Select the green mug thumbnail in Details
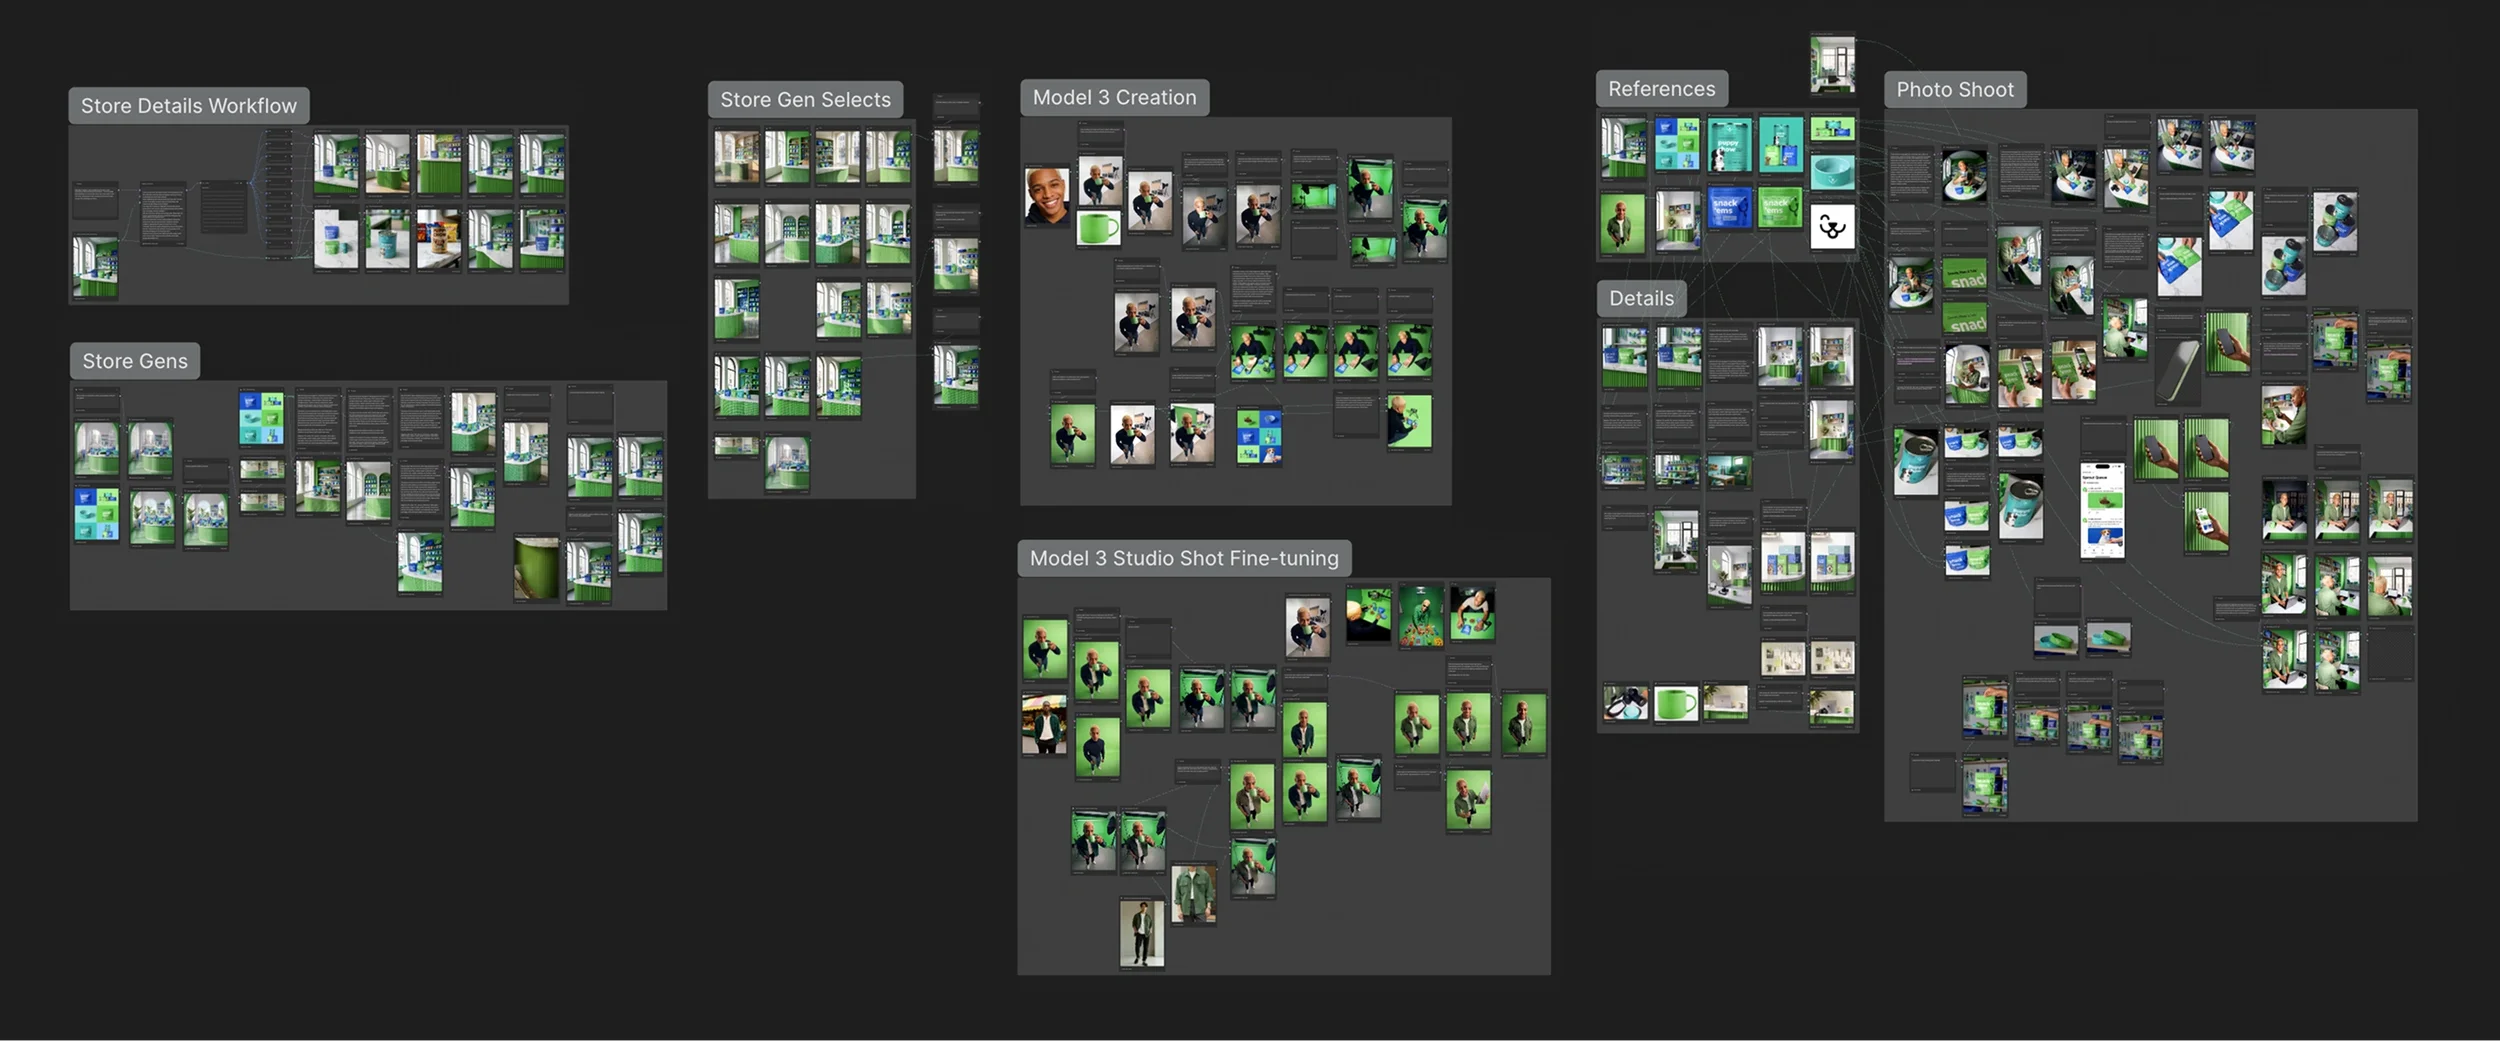Image resolution: width=2500 pixels, height=1041 pixels. pos(1676,704)
